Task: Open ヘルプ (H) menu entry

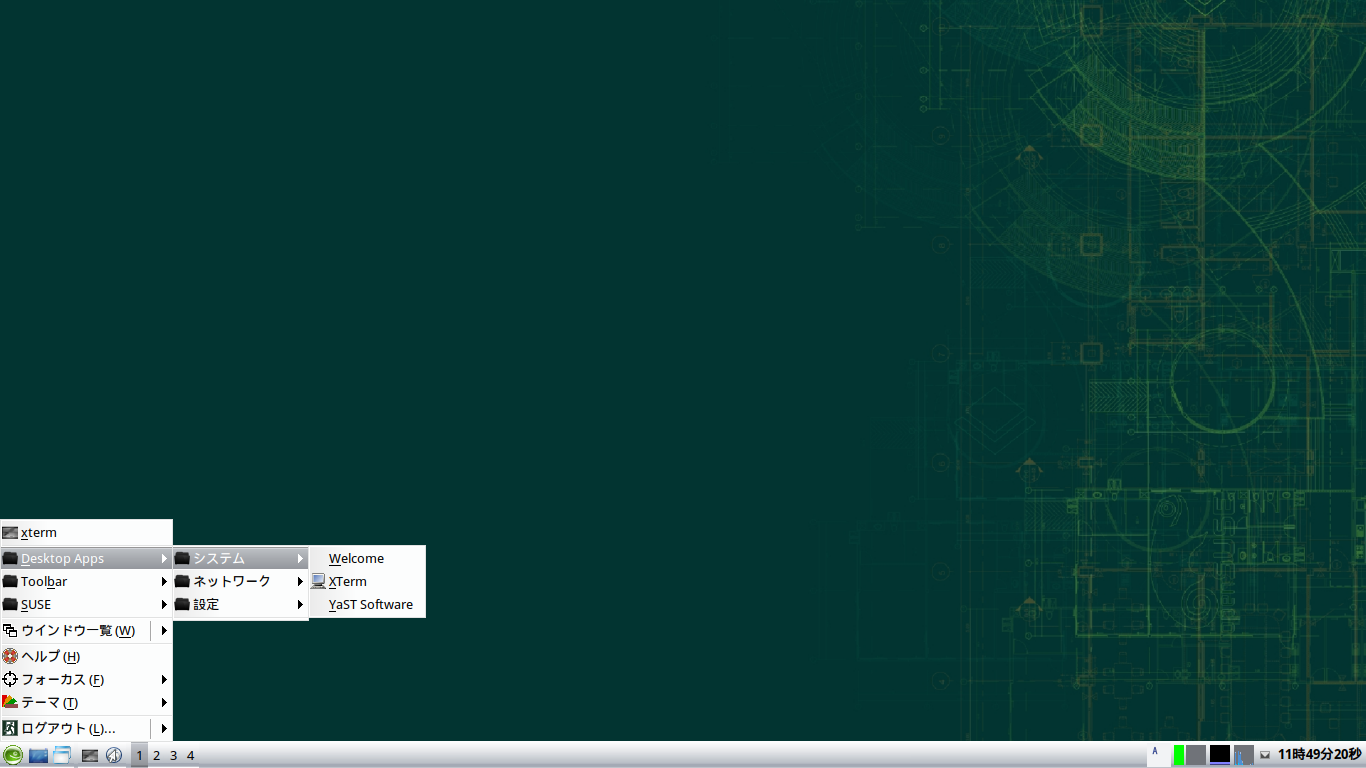Action: tap(86, 657)
